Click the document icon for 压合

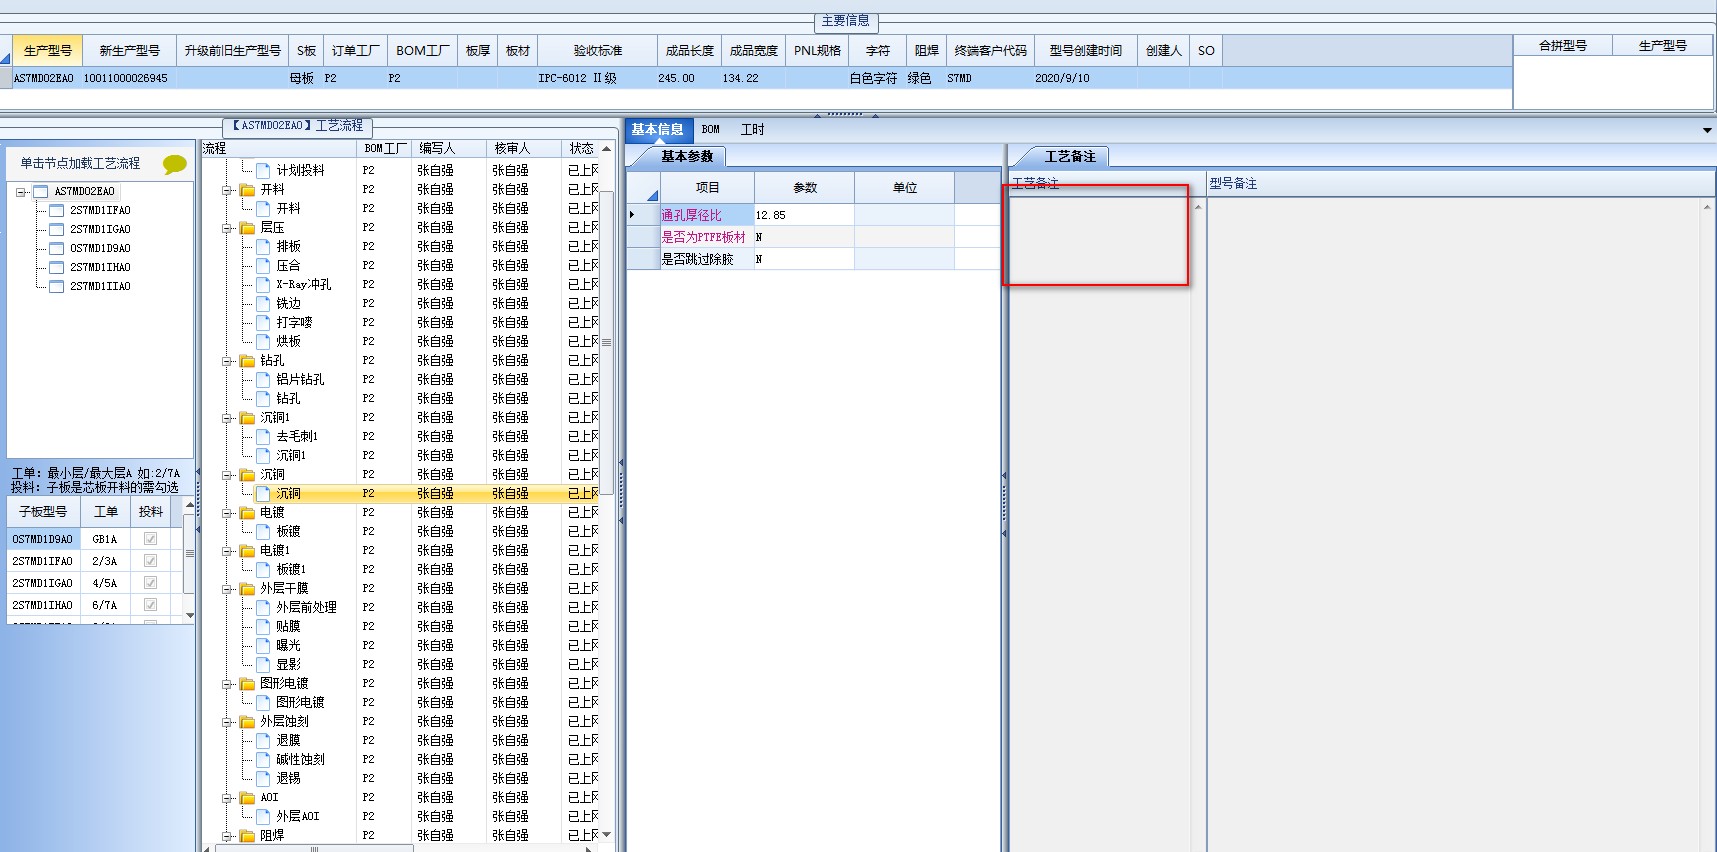pos(263,266)
